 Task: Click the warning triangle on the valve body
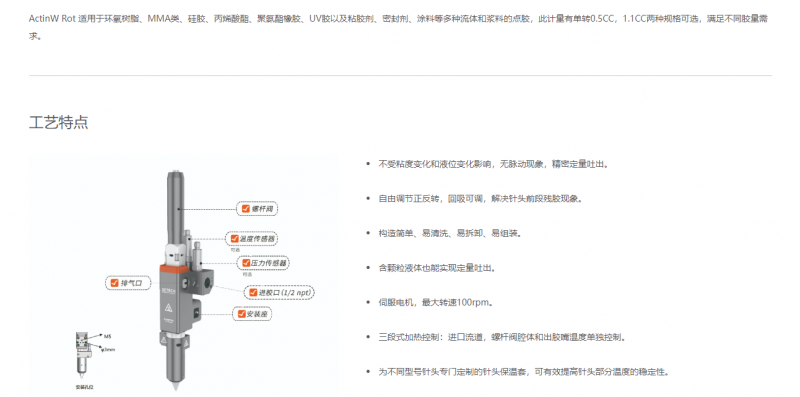pyautogui.click(x=169, y=307)
